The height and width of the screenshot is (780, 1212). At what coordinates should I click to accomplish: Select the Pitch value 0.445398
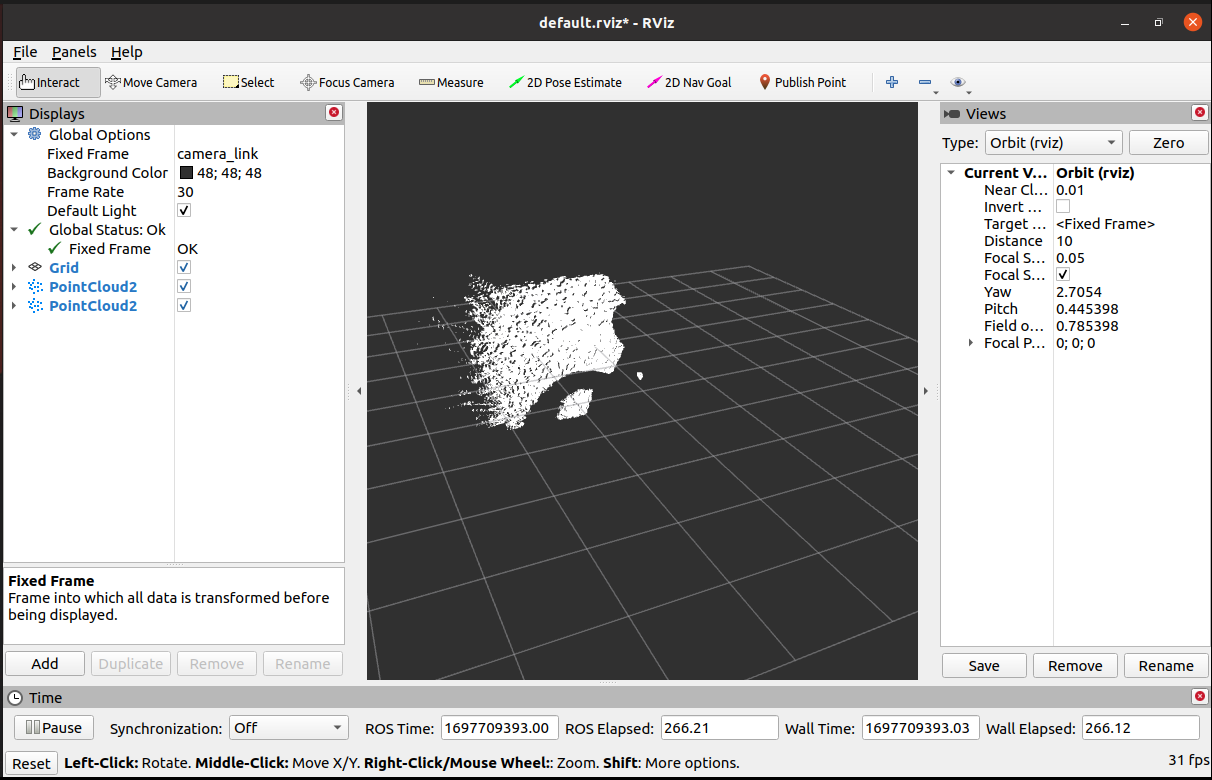pyautogui.click(x=1087, y=308)
